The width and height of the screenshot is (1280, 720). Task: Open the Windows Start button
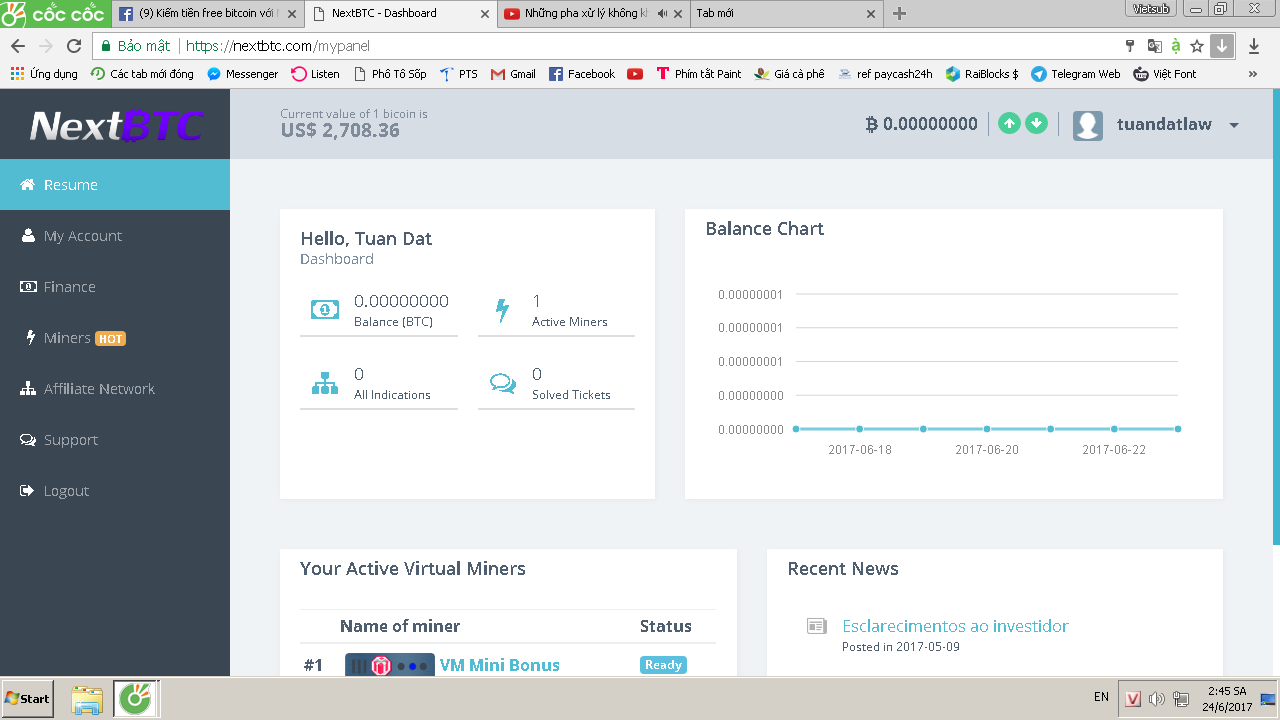point(28,698)
